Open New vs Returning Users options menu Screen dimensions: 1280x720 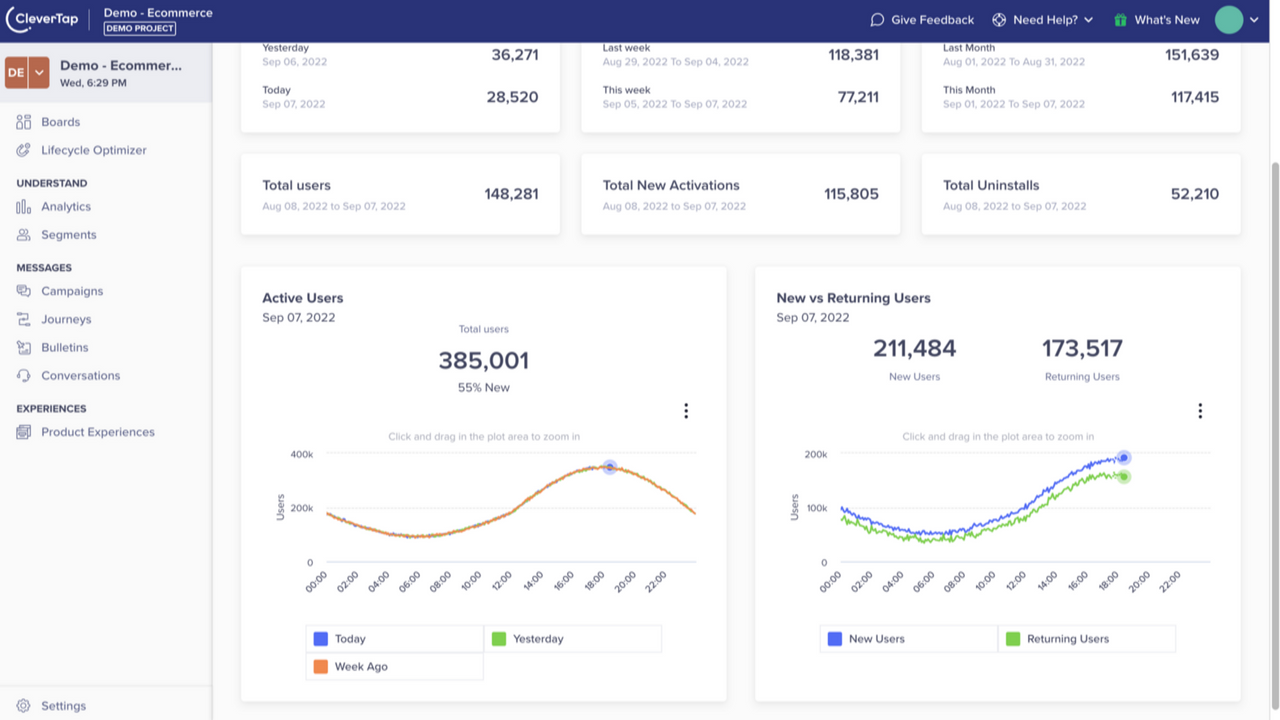click(x=1199, y=410)
